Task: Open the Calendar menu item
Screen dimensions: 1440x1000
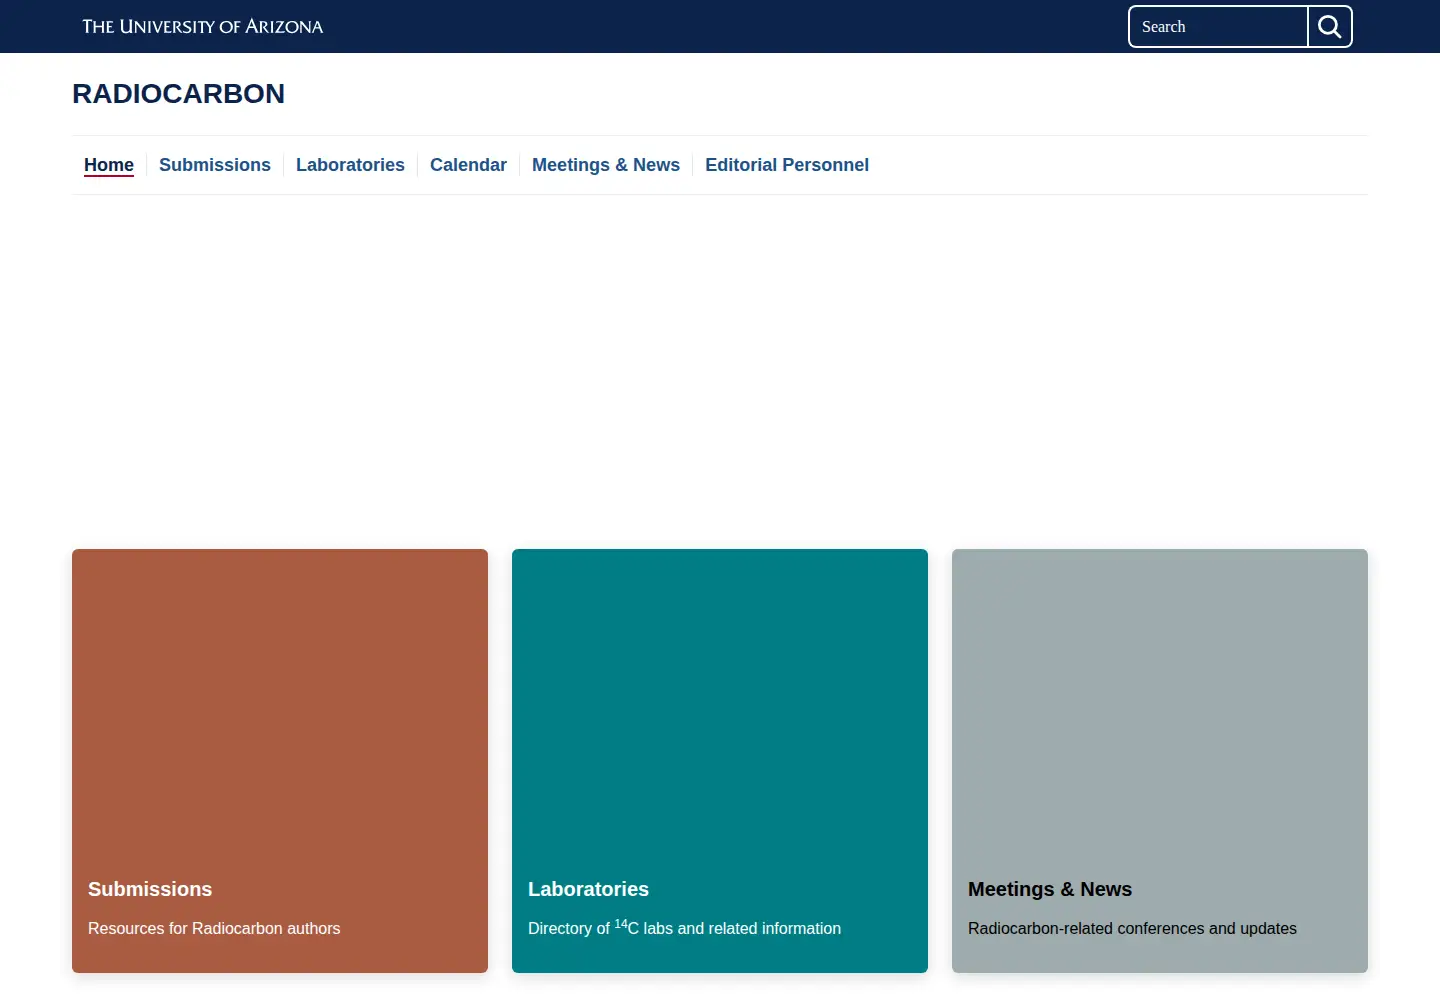Action: (x=468, y=165)
